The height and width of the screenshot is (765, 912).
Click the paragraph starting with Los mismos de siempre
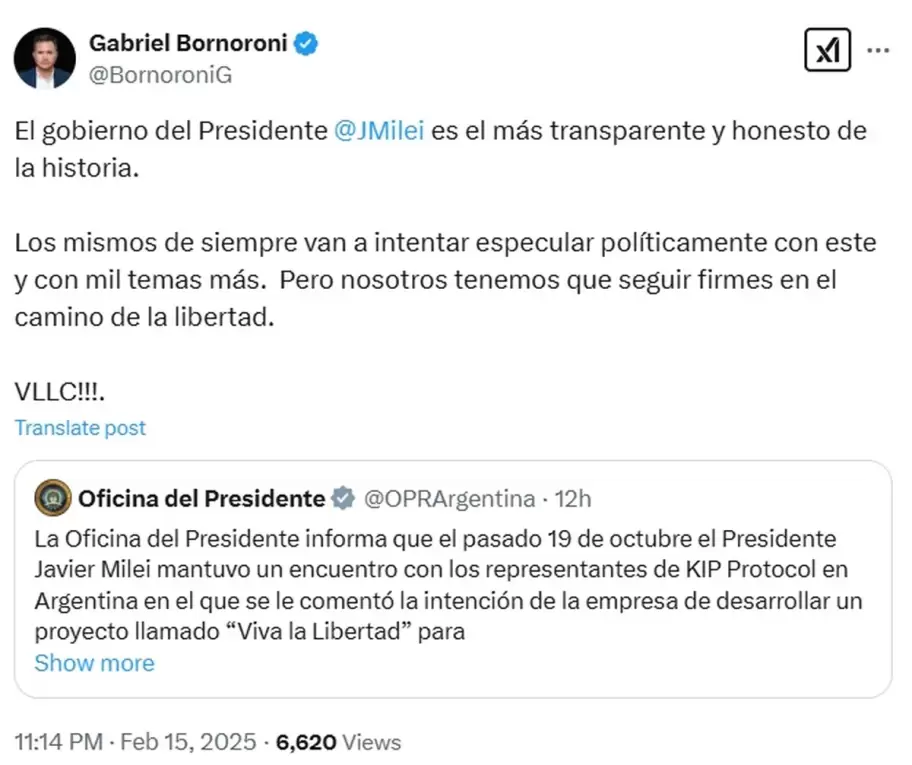point(446,280)
